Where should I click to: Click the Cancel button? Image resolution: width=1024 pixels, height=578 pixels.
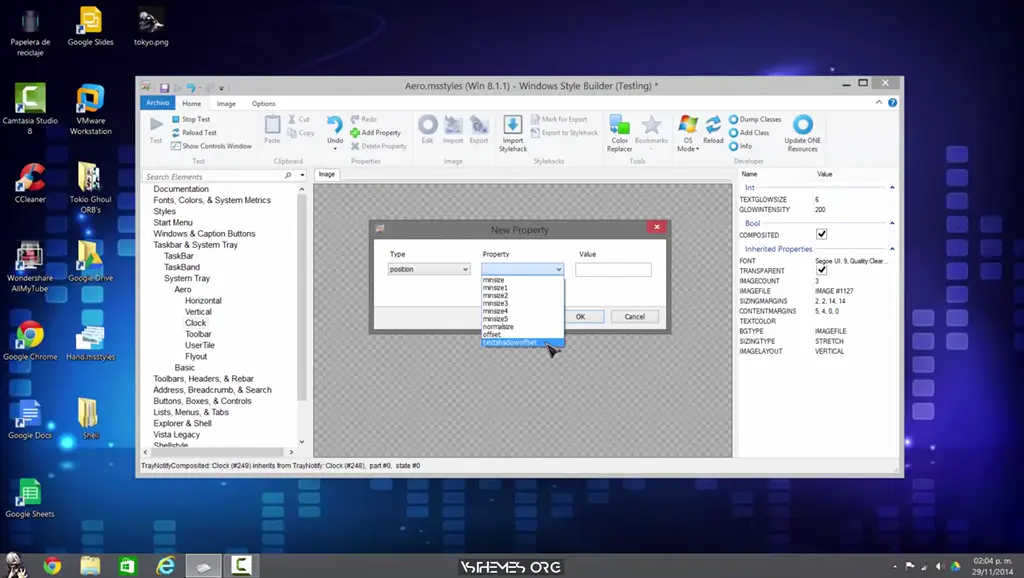click(634, 316)
